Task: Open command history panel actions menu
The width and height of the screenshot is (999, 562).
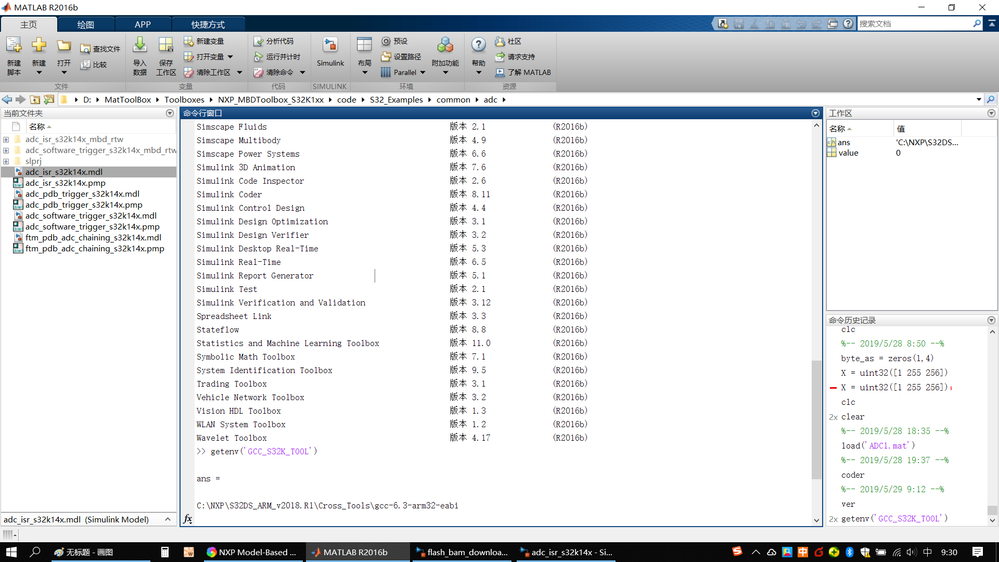Action: tap(991, 321)
